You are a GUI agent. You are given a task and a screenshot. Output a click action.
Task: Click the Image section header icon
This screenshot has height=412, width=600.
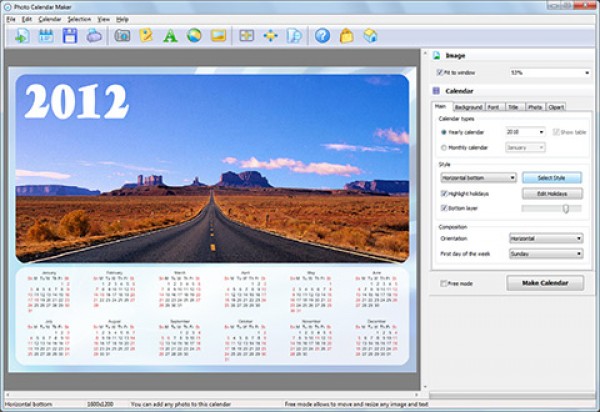tap(436, 56)
